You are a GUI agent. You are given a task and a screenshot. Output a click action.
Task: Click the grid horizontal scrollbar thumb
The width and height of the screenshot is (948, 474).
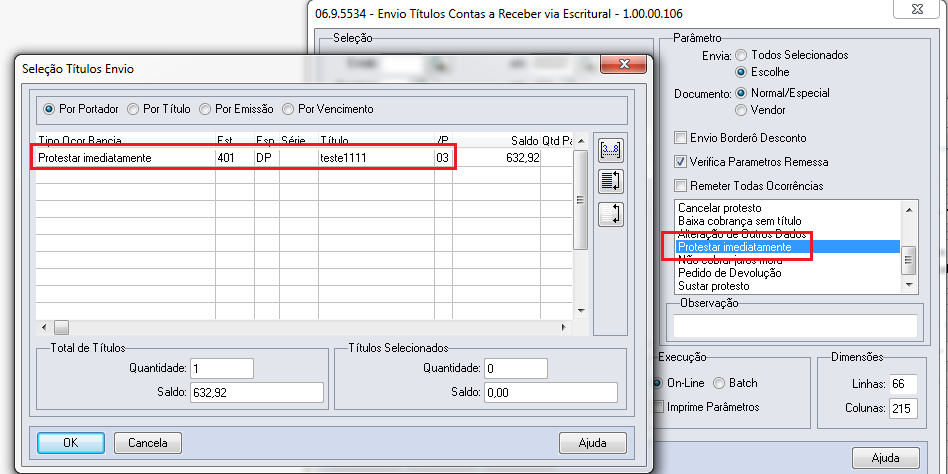click(x=61, y=327)
